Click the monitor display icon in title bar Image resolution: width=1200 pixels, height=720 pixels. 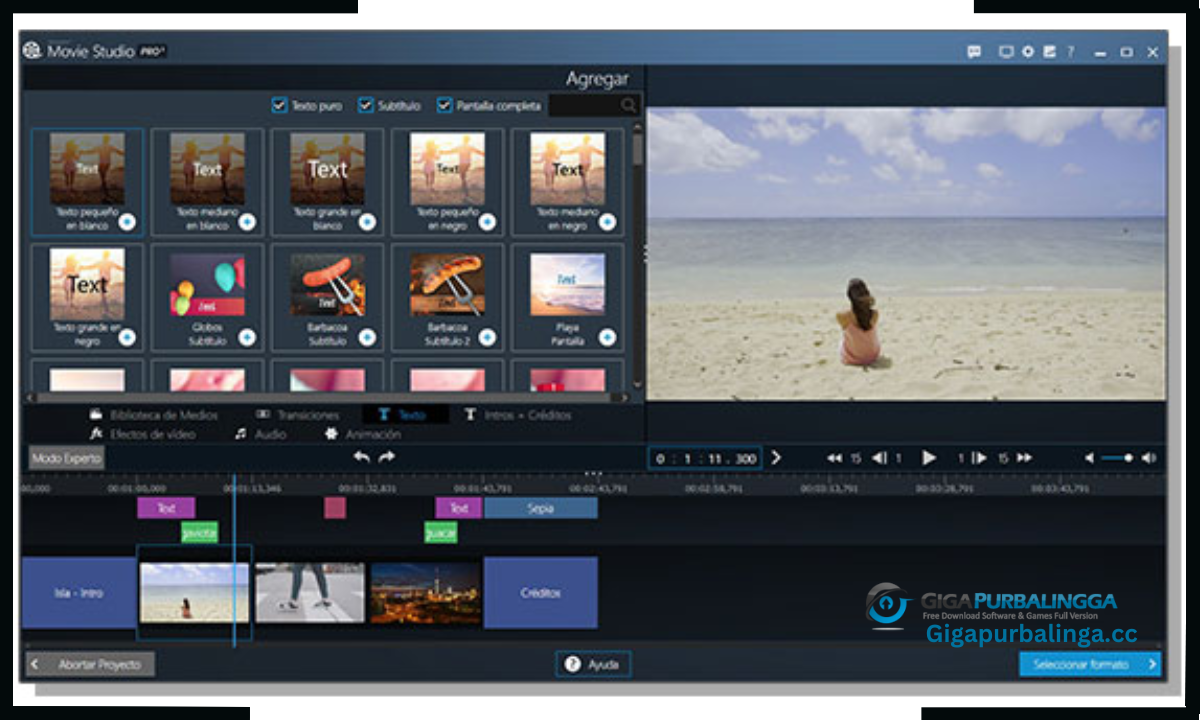[1006, 52]
